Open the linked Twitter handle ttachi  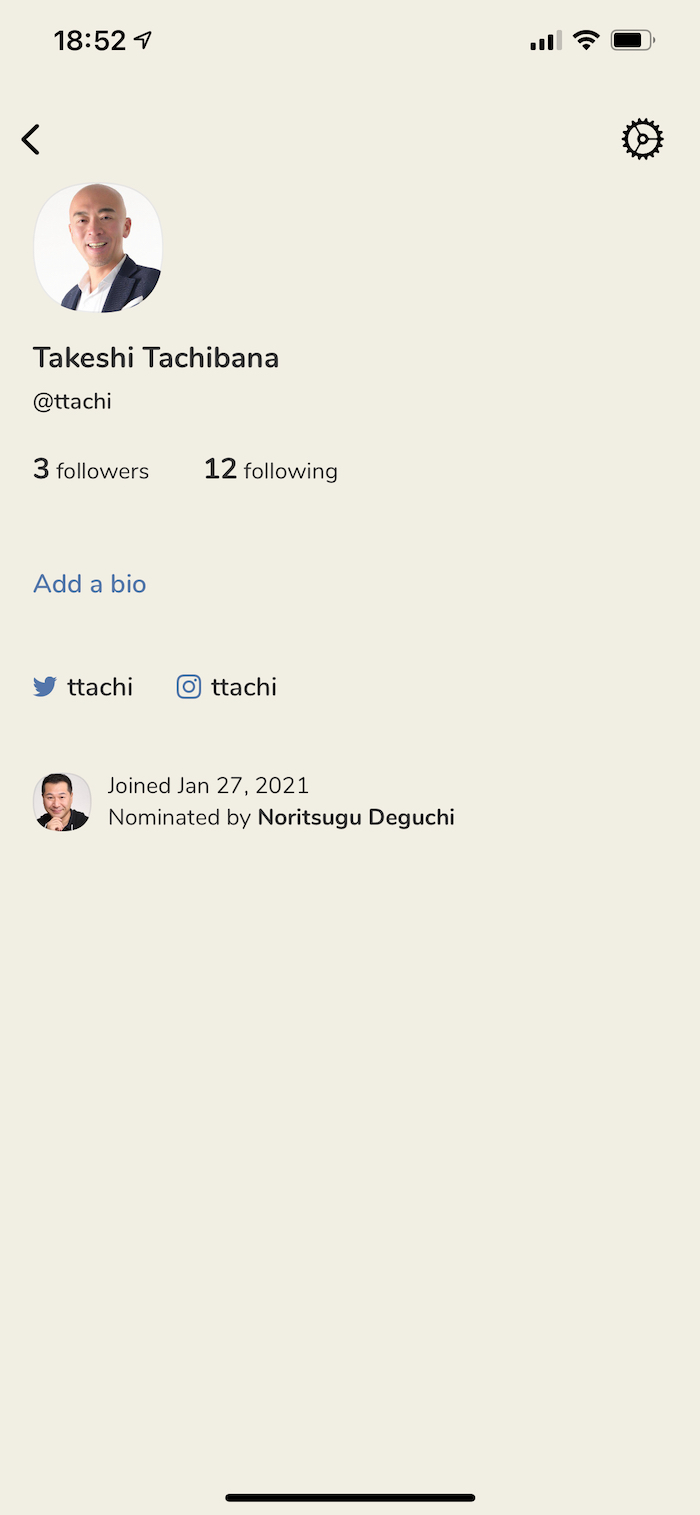100,687
